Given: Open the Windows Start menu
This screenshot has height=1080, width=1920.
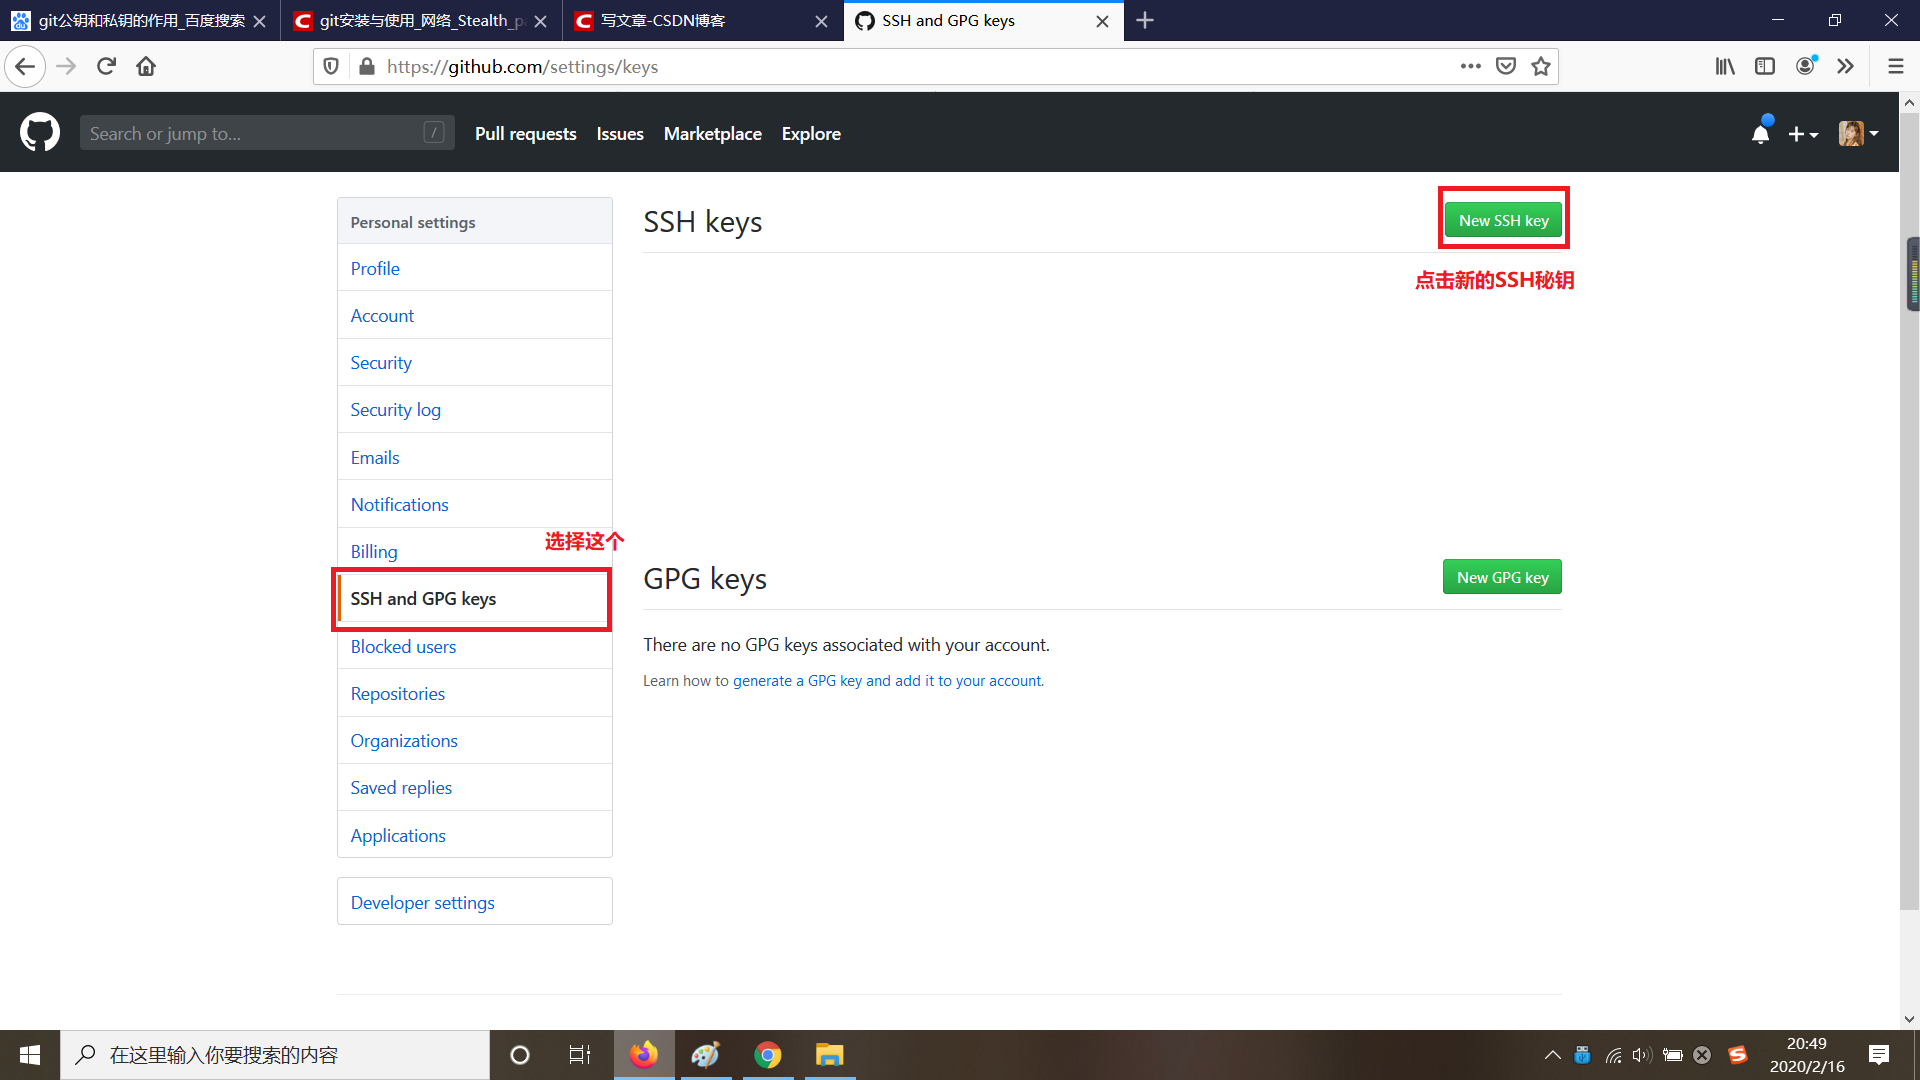Looking at the screenshot, I should 30,1055.
